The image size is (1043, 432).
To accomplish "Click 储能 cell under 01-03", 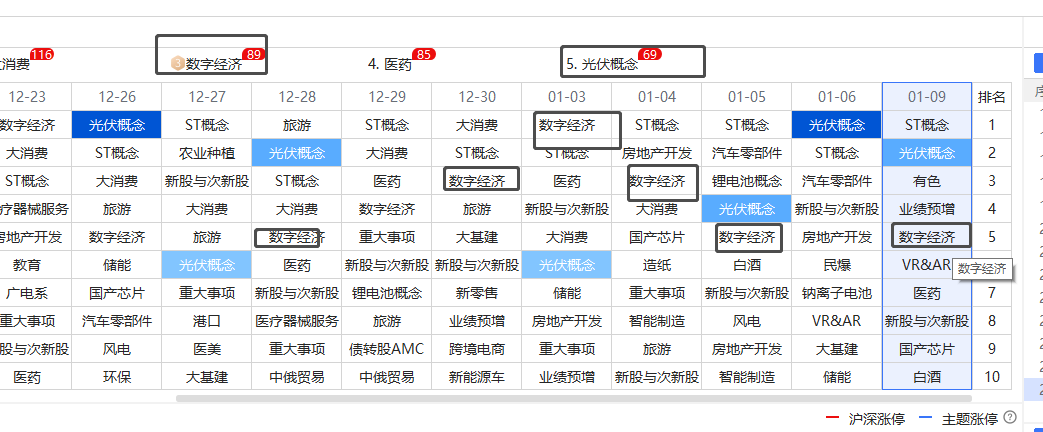I will [x=567, y=293].
